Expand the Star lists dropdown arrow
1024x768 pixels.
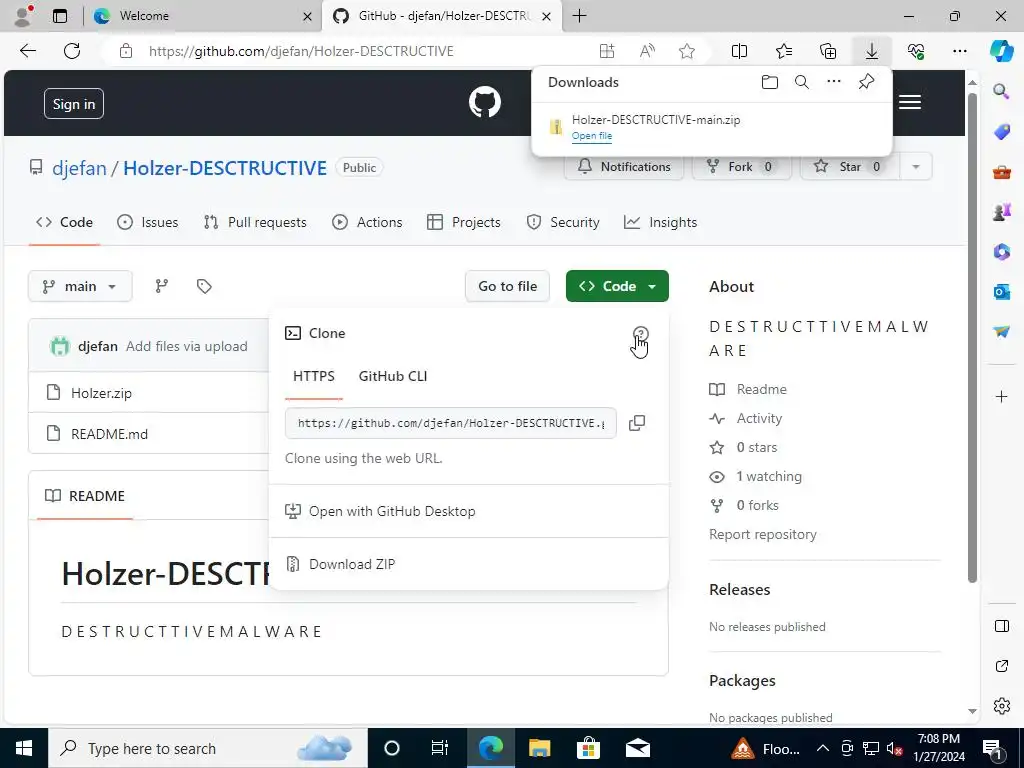916,167
